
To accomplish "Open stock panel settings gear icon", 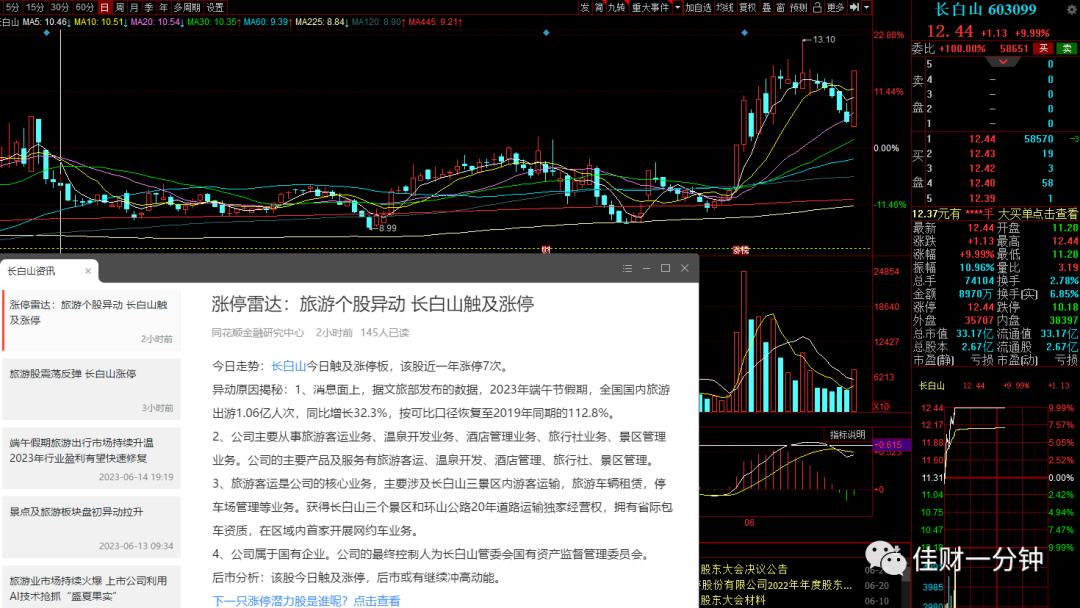I will coord(1071,9).
